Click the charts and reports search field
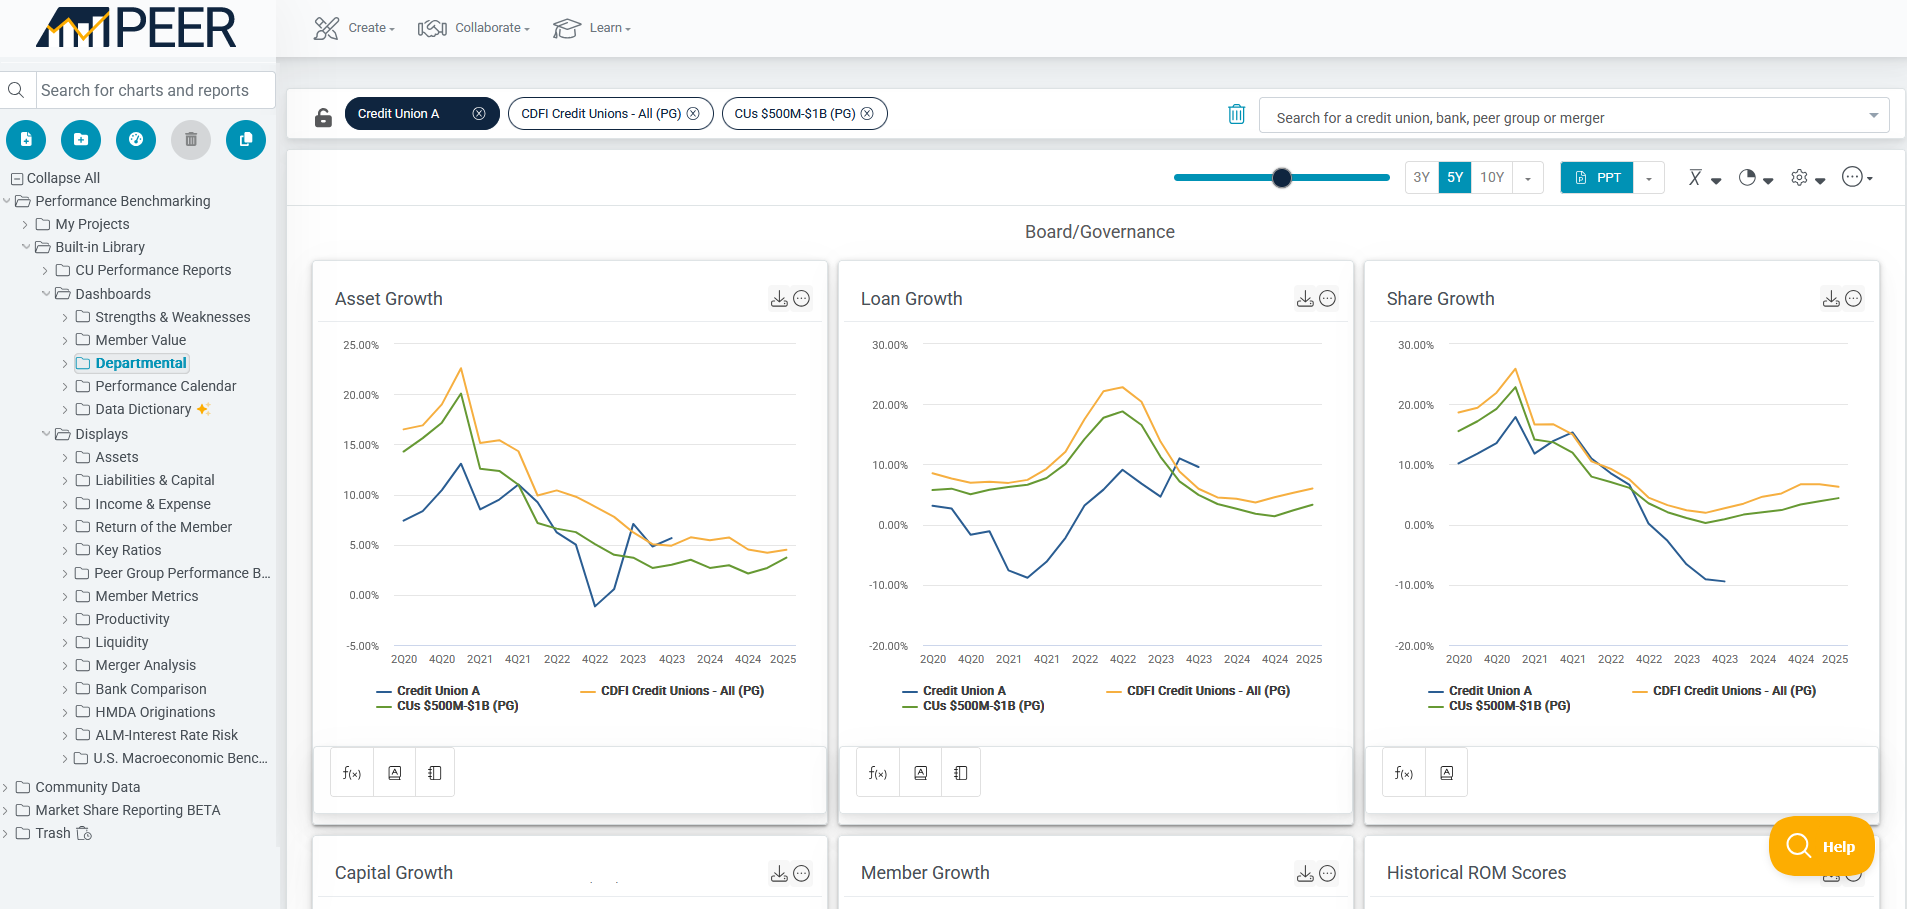Viewport: 1907px width, 909px height. [x=155, y=90]
